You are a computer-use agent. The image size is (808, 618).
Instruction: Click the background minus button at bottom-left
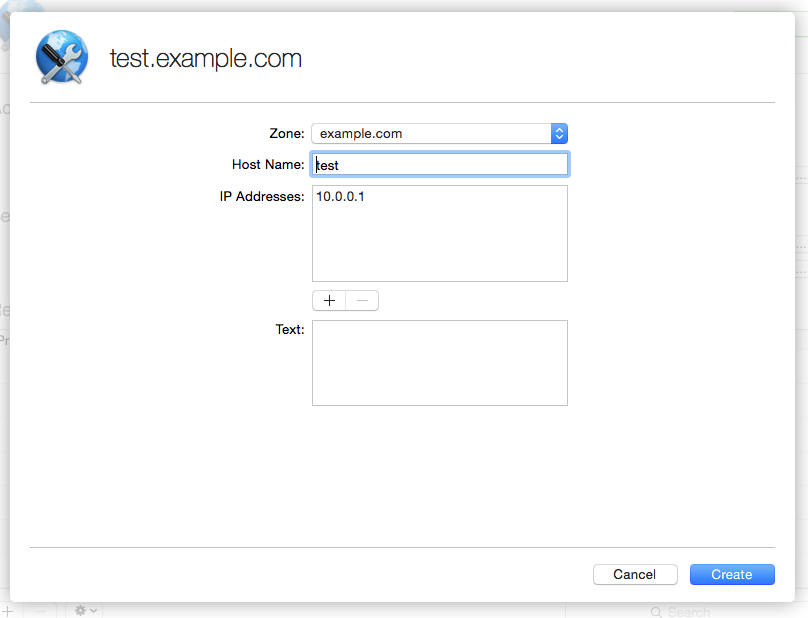tap(40, 611)
